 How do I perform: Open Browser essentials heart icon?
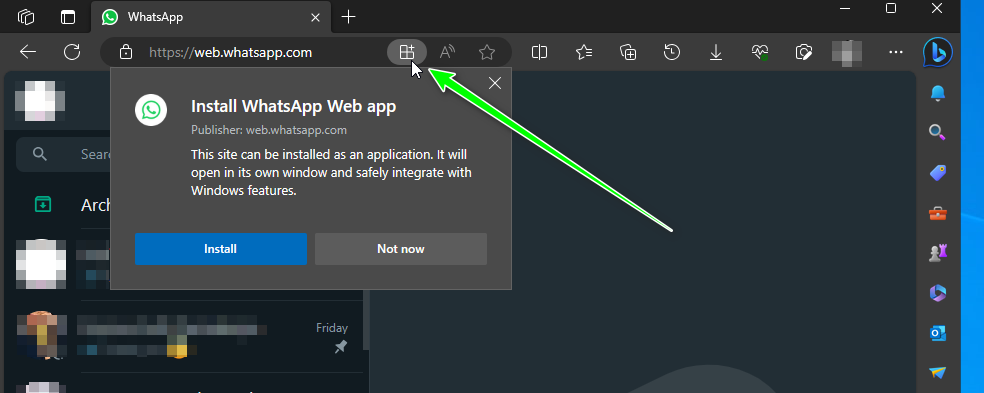pos(760,52)
